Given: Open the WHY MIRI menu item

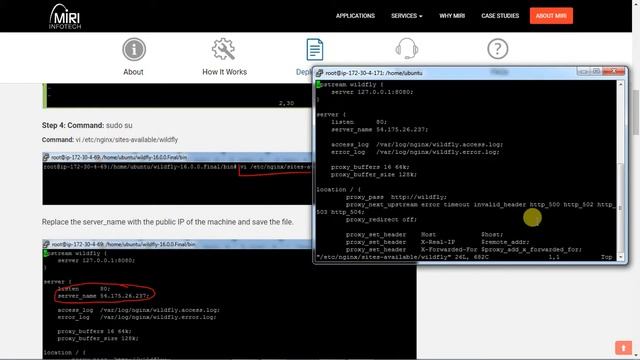Looking at the screenshot, I should (452, 16).
